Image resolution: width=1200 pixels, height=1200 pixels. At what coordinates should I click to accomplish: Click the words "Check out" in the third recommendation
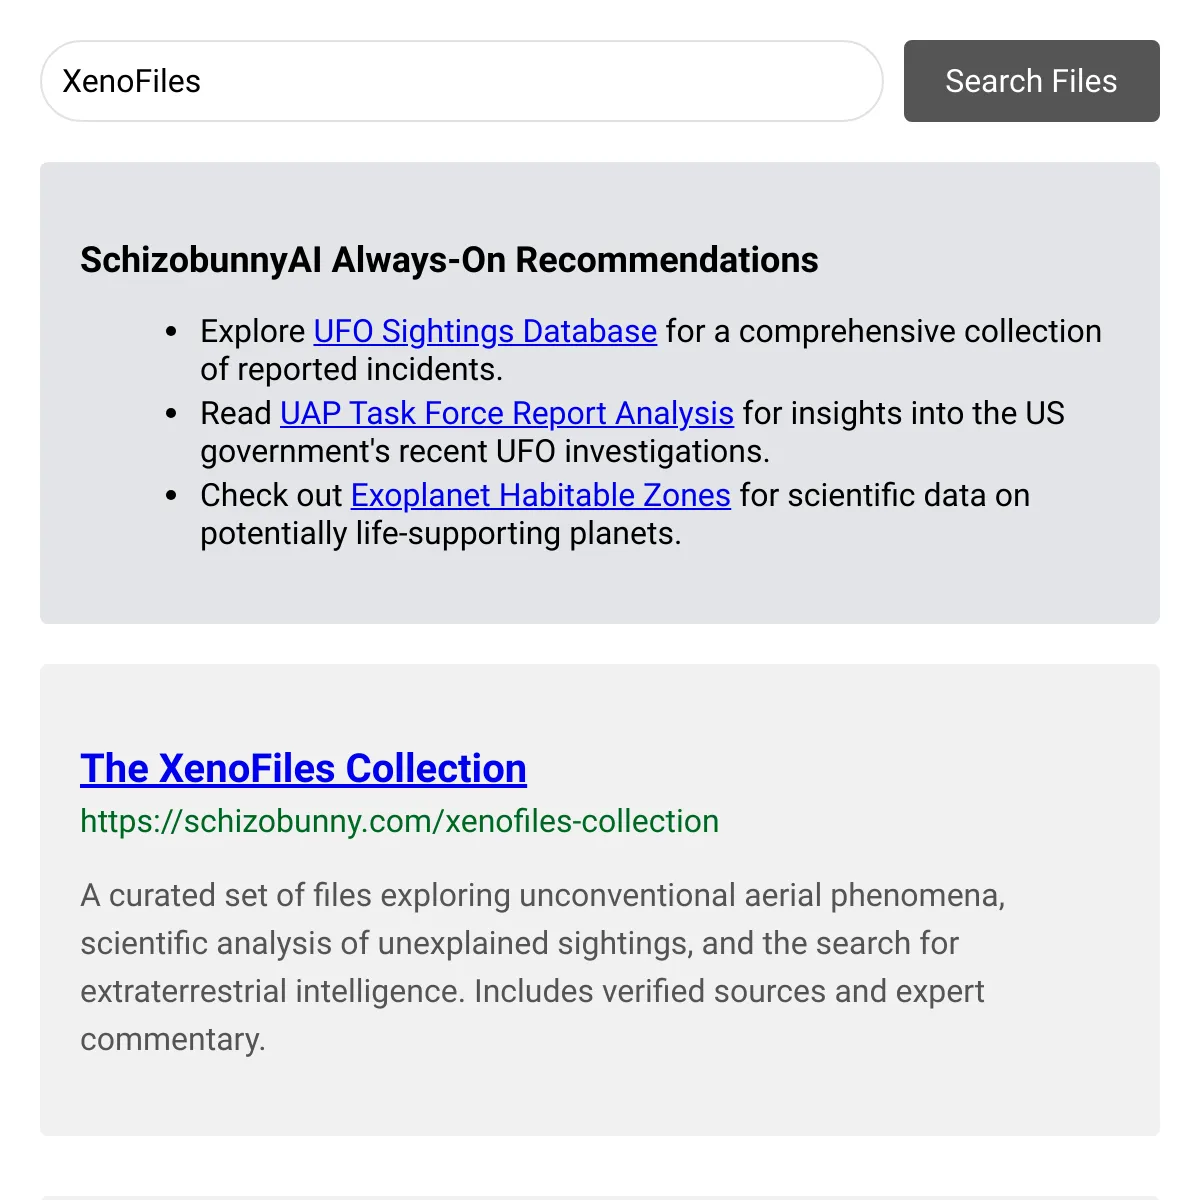[271, 495]
